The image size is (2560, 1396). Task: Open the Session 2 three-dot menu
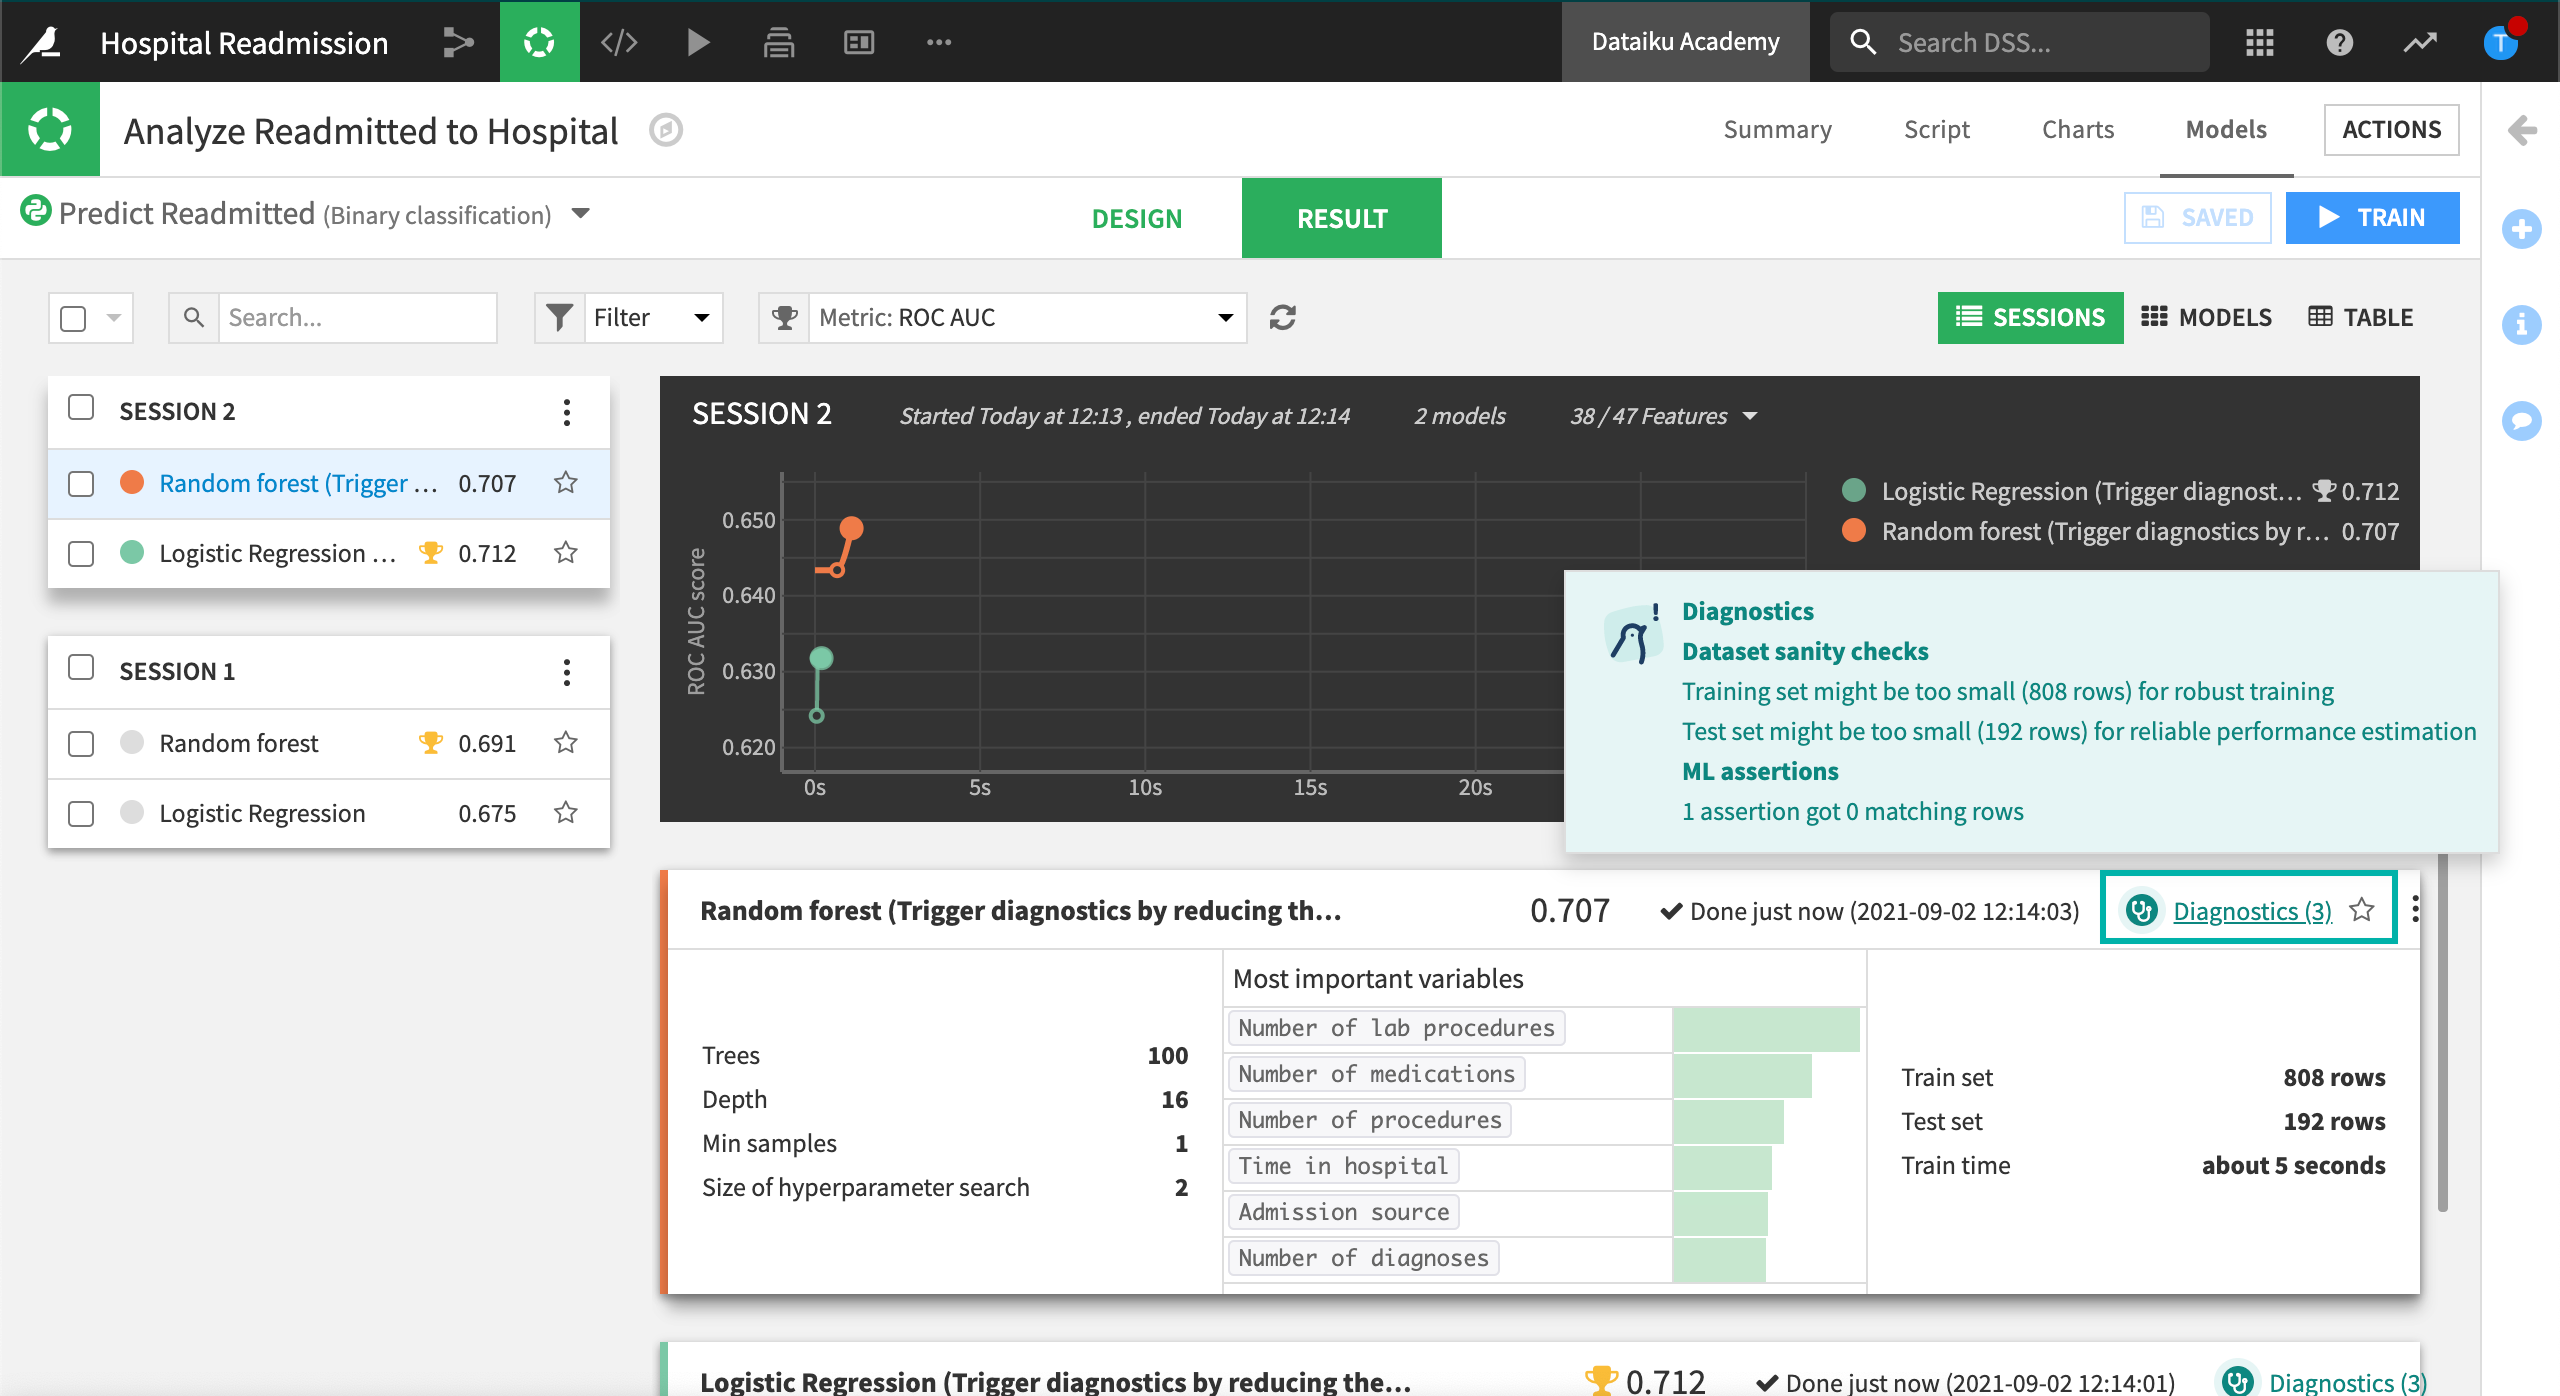(x=566, y=412)
